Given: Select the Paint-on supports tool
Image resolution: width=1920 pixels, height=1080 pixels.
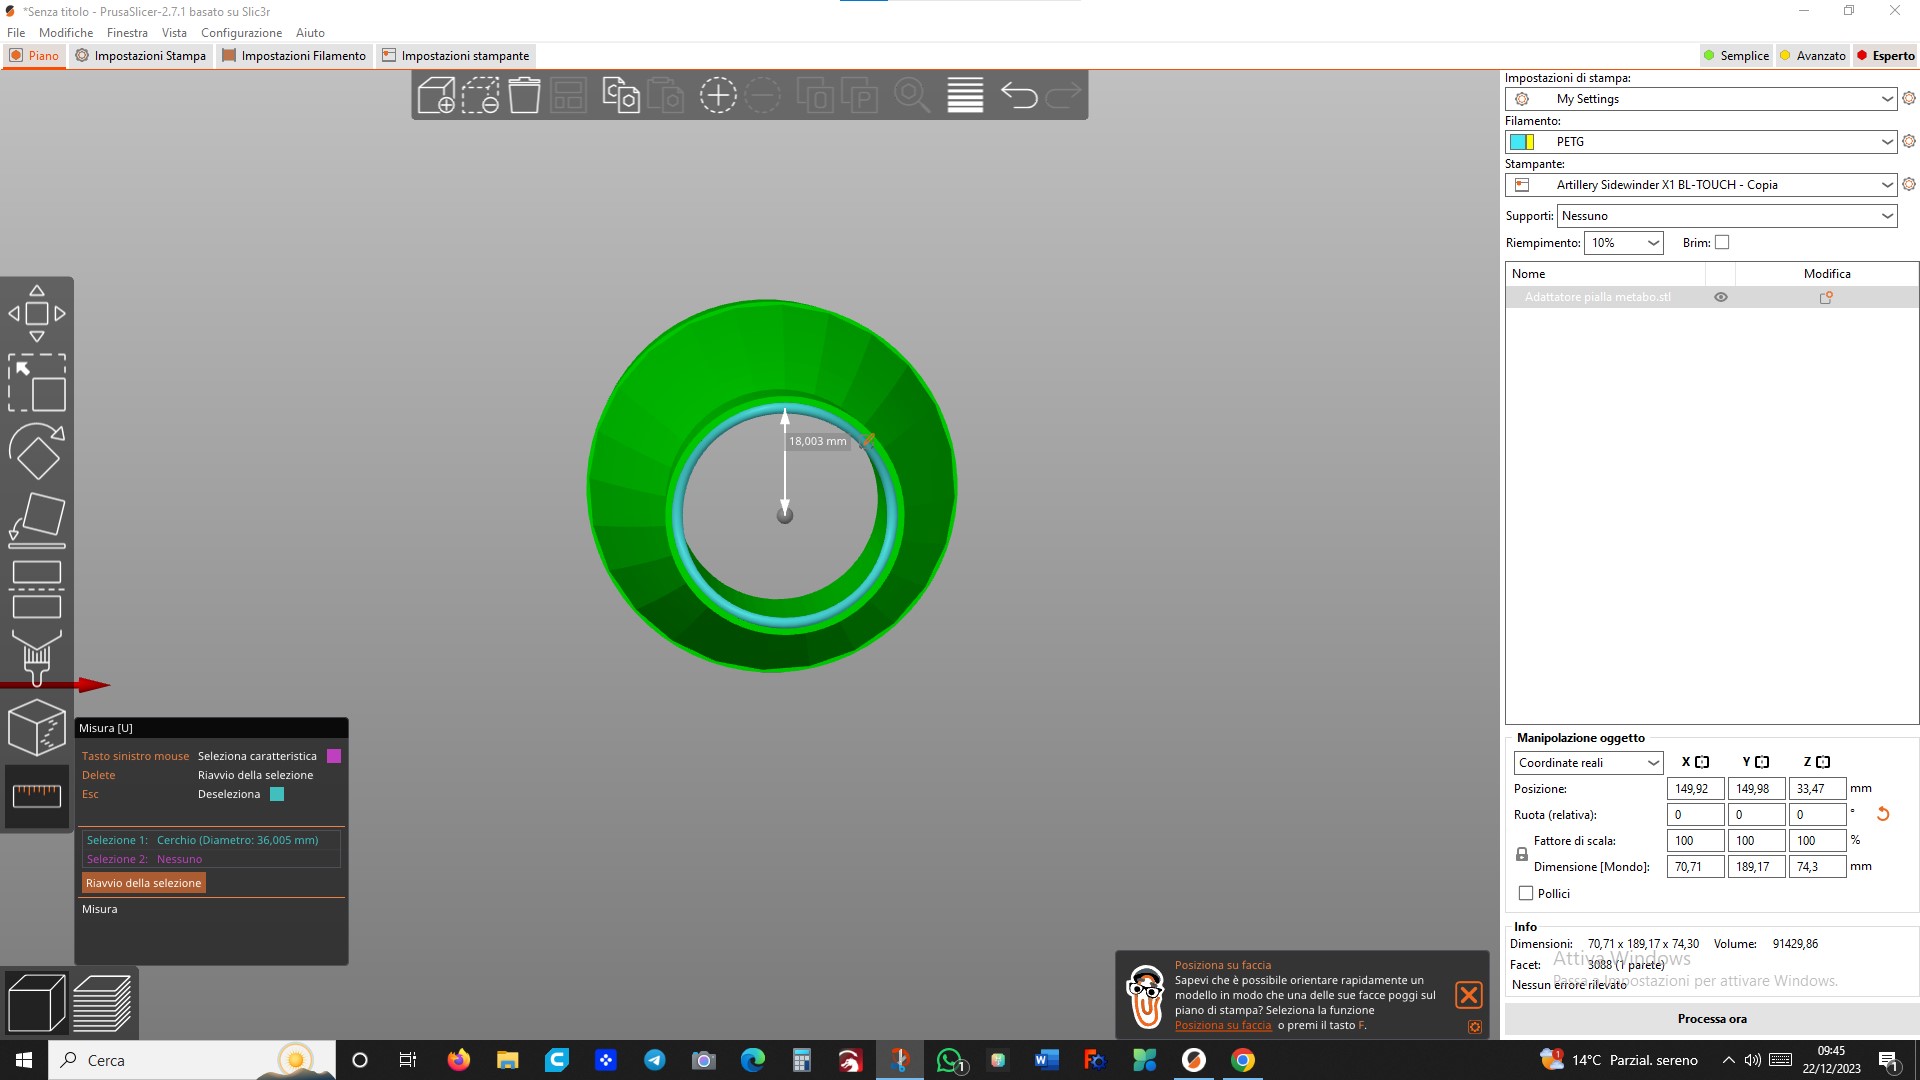Looking at the screenshot, I should 37,656.
